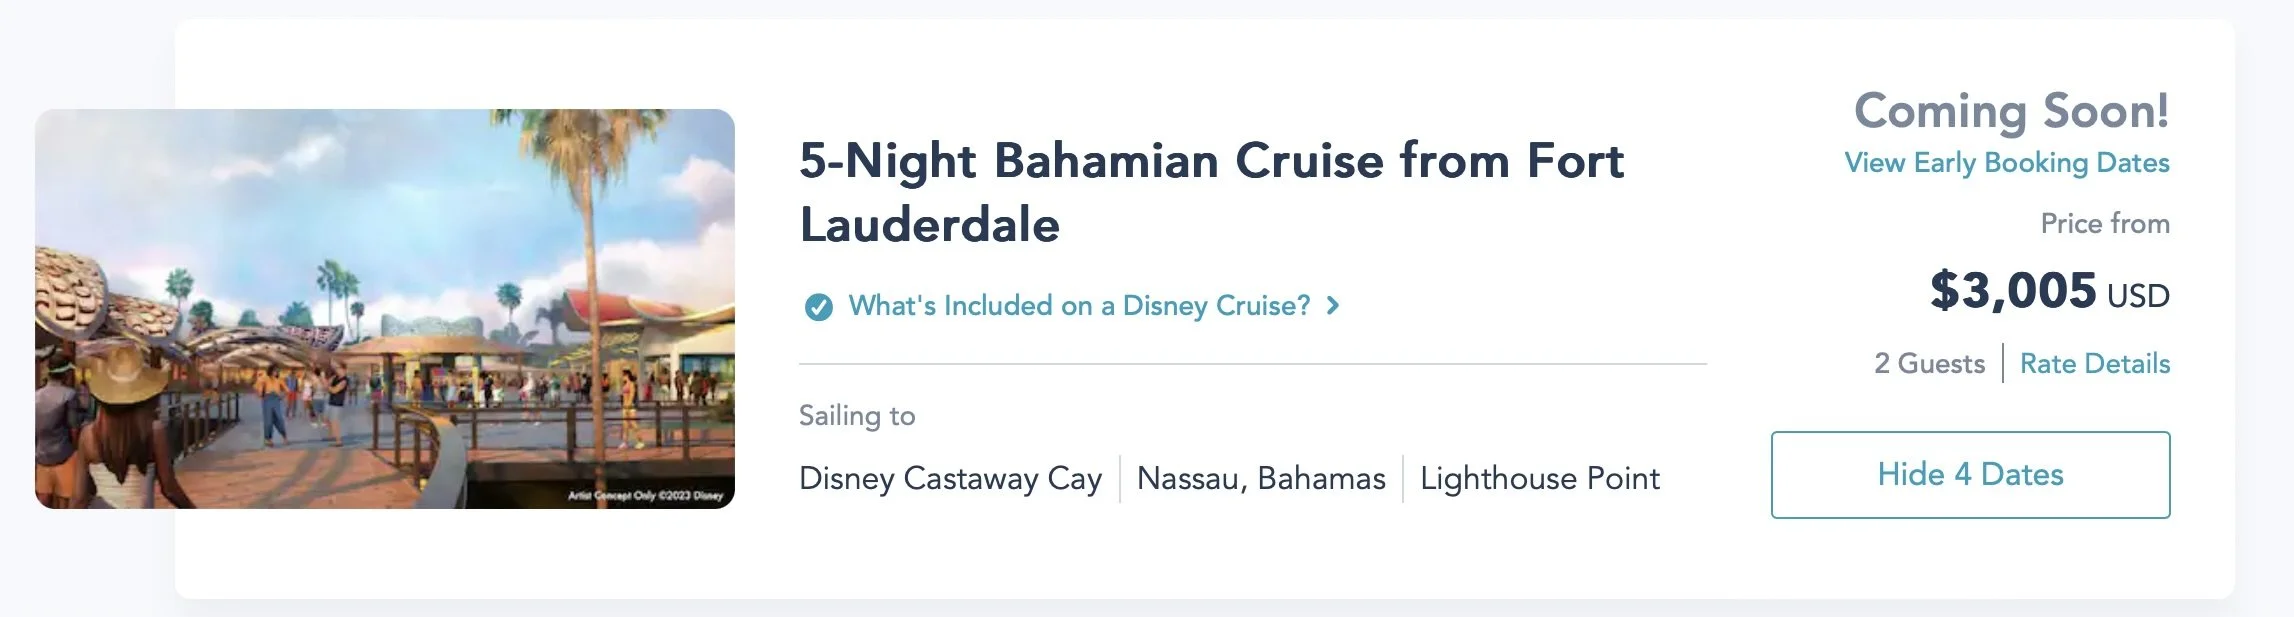The width and height of the screenshot is (2294, 617).
Task: Click the Sailing to label
Action: coord(857,416)
